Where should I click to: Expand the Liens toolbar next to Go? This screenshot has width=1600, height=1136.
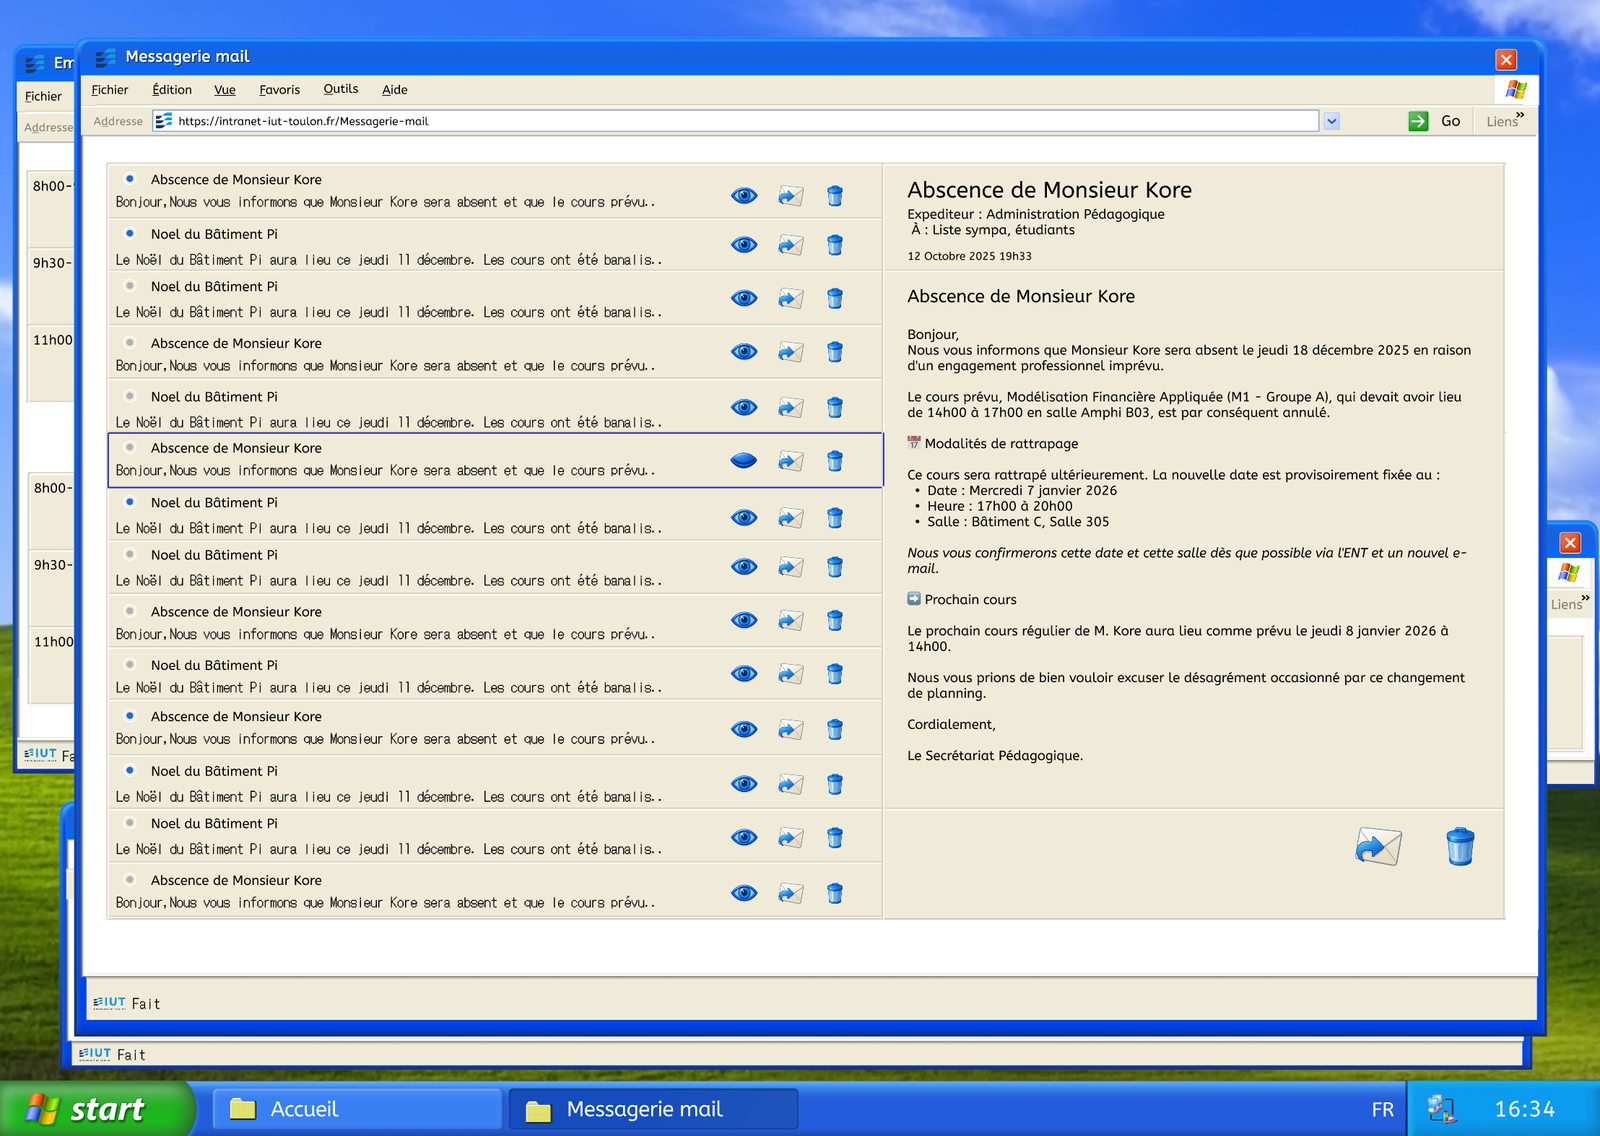point(1504,121)
